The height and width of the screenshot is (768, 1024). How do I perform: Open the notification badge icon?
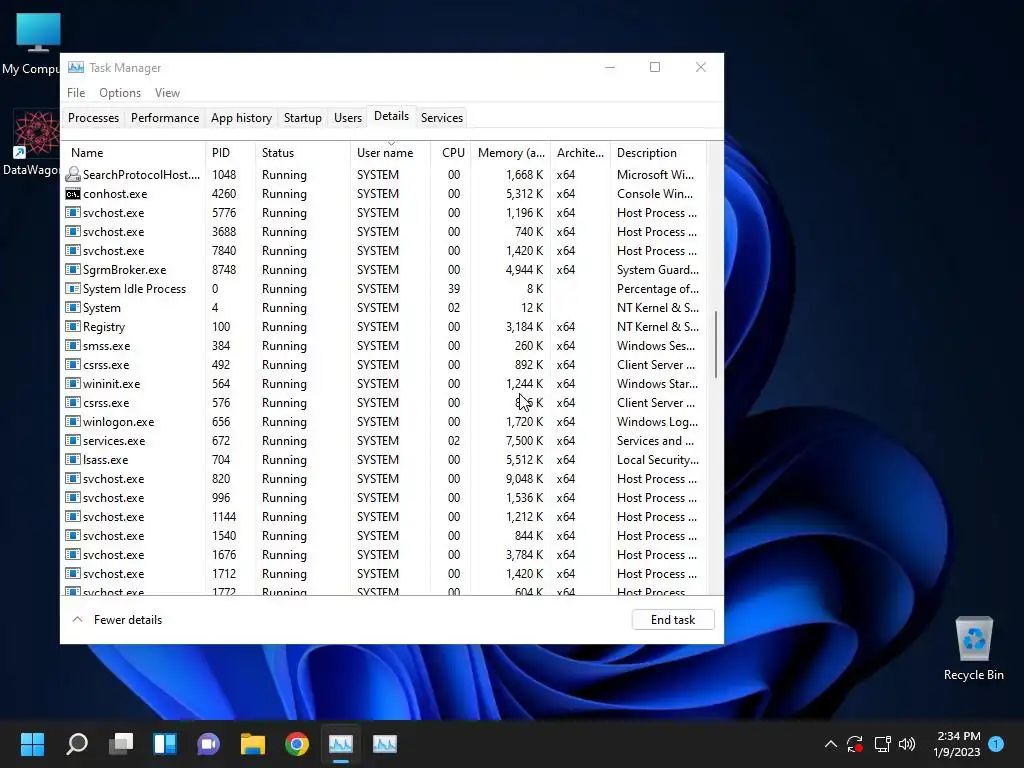coord(996,744)
